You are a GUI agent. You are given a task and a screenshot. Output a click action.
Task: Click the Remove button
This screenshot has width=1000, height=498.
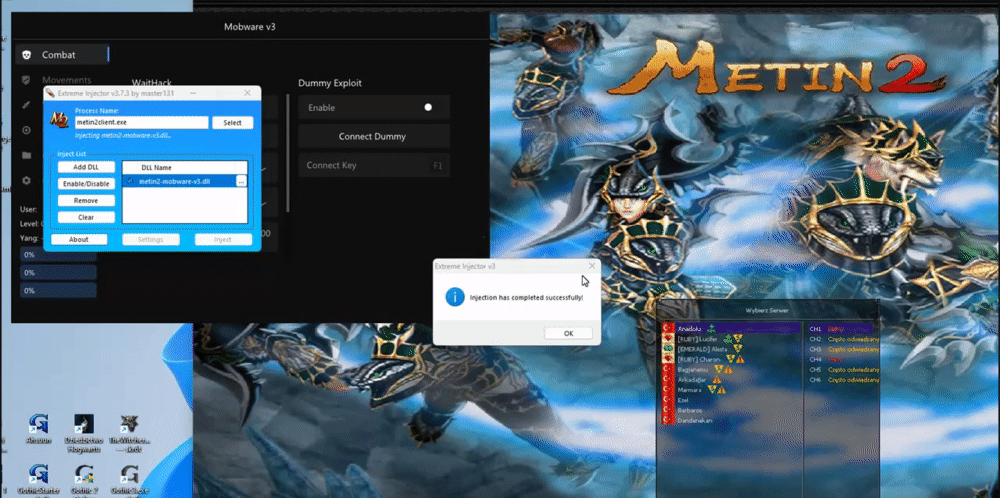(x=86, y=200)
